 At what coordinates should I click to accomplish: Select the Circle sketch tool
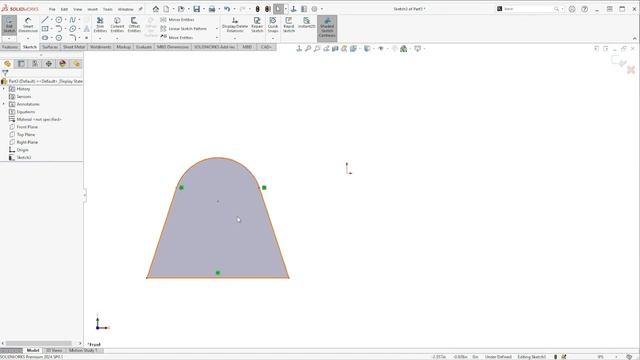pos(59,20)
